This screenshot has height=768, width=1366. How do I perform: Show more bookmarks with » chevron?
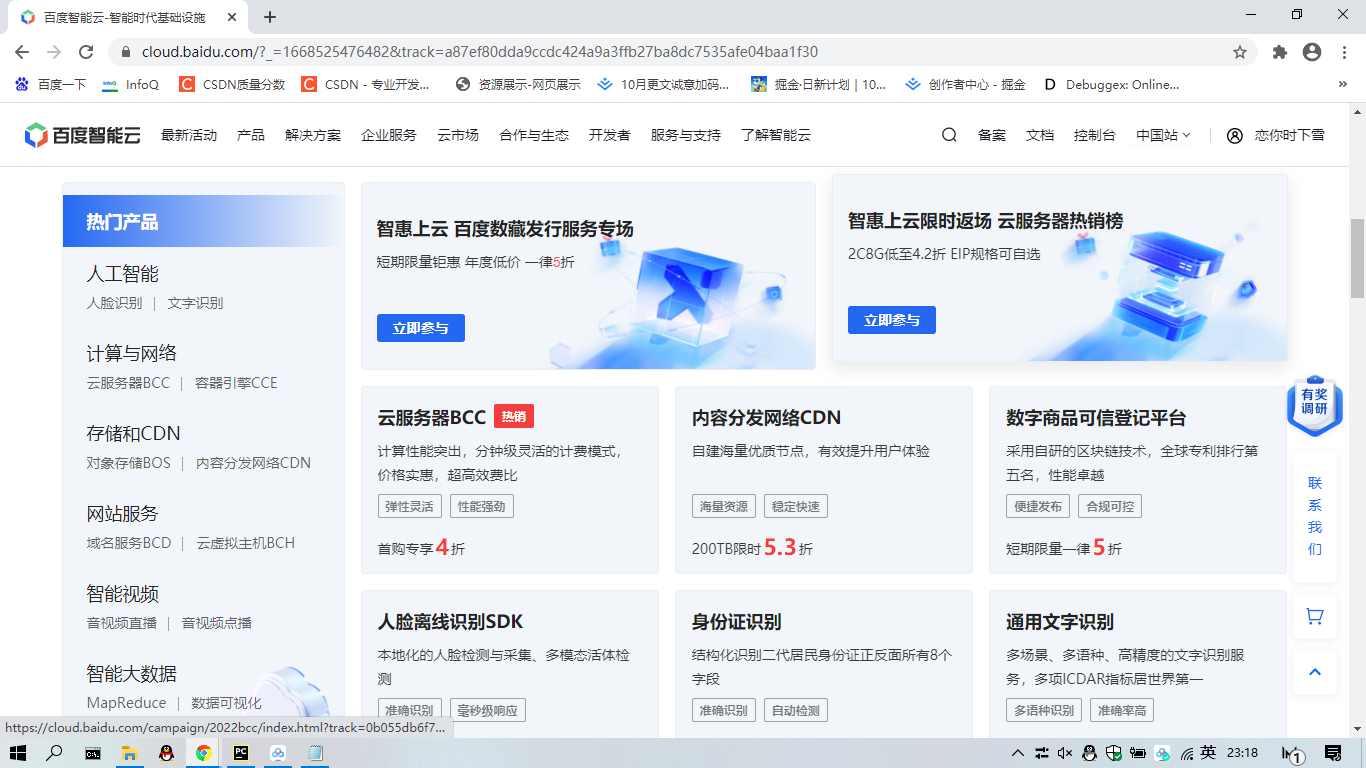pos(1342,85)
